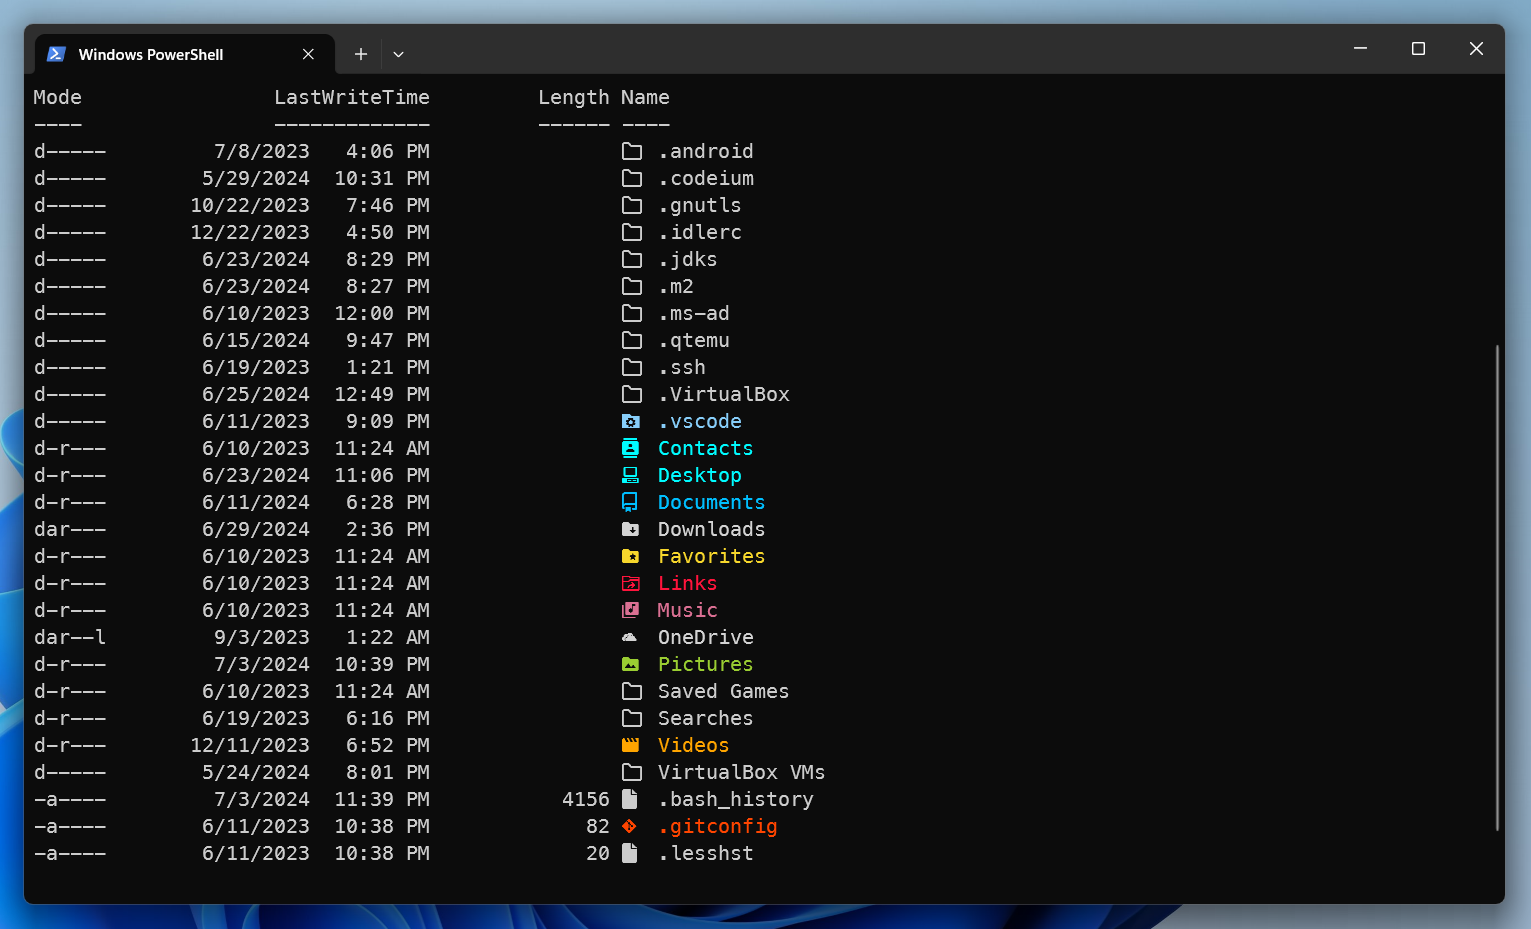Click the 10/22/2023 date entry
The height and width of the screenshot is (929, 1531).
[250, 205]
